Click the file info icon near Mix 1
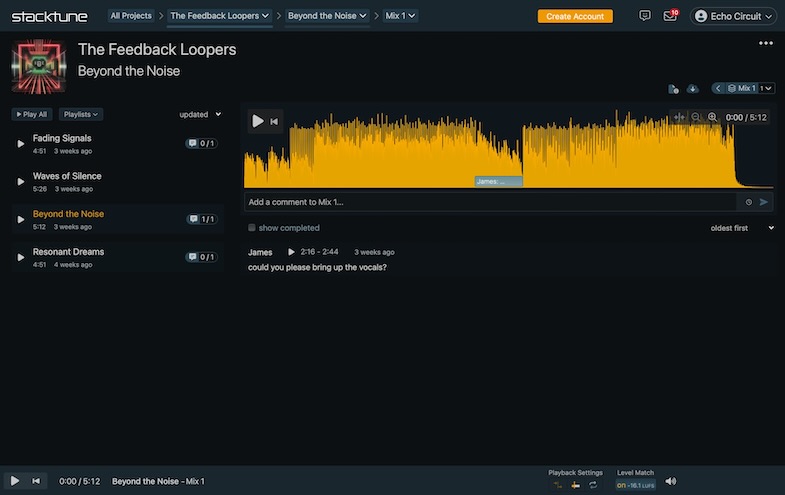The width and height of the screenshot is (785, 495). [673, 89]
